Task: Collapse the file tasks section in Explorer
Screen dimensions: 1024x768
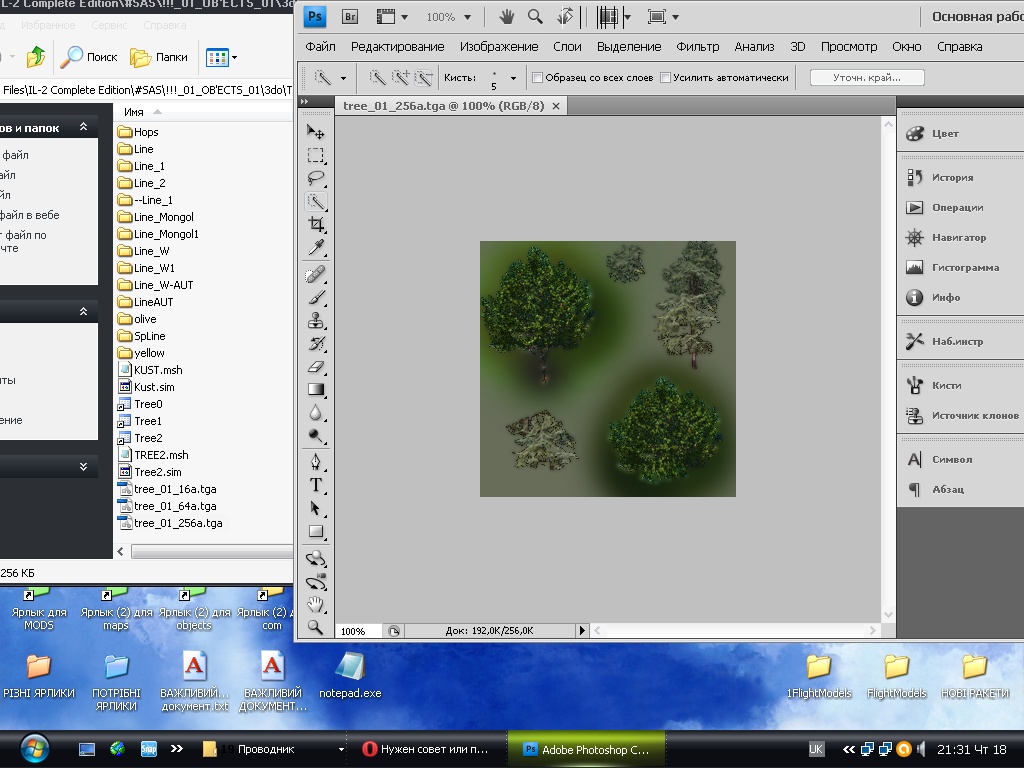Action: pos(84,128)
